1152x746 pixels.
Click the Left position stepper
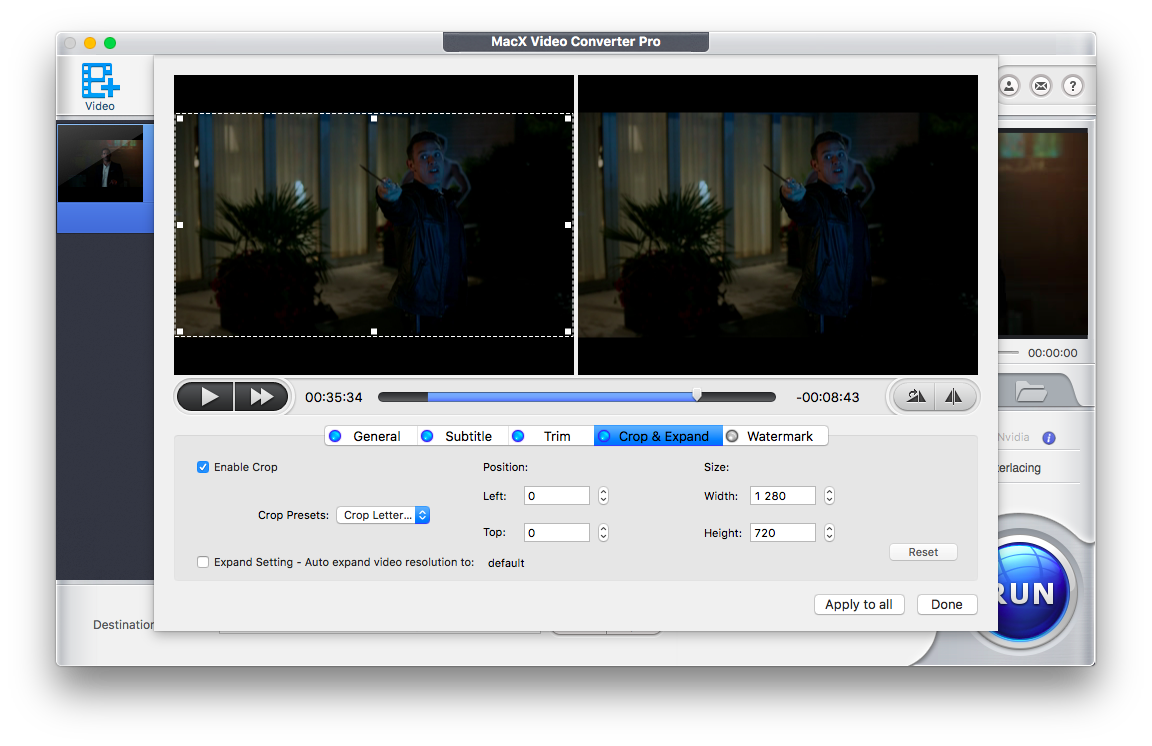pos(603,495)
